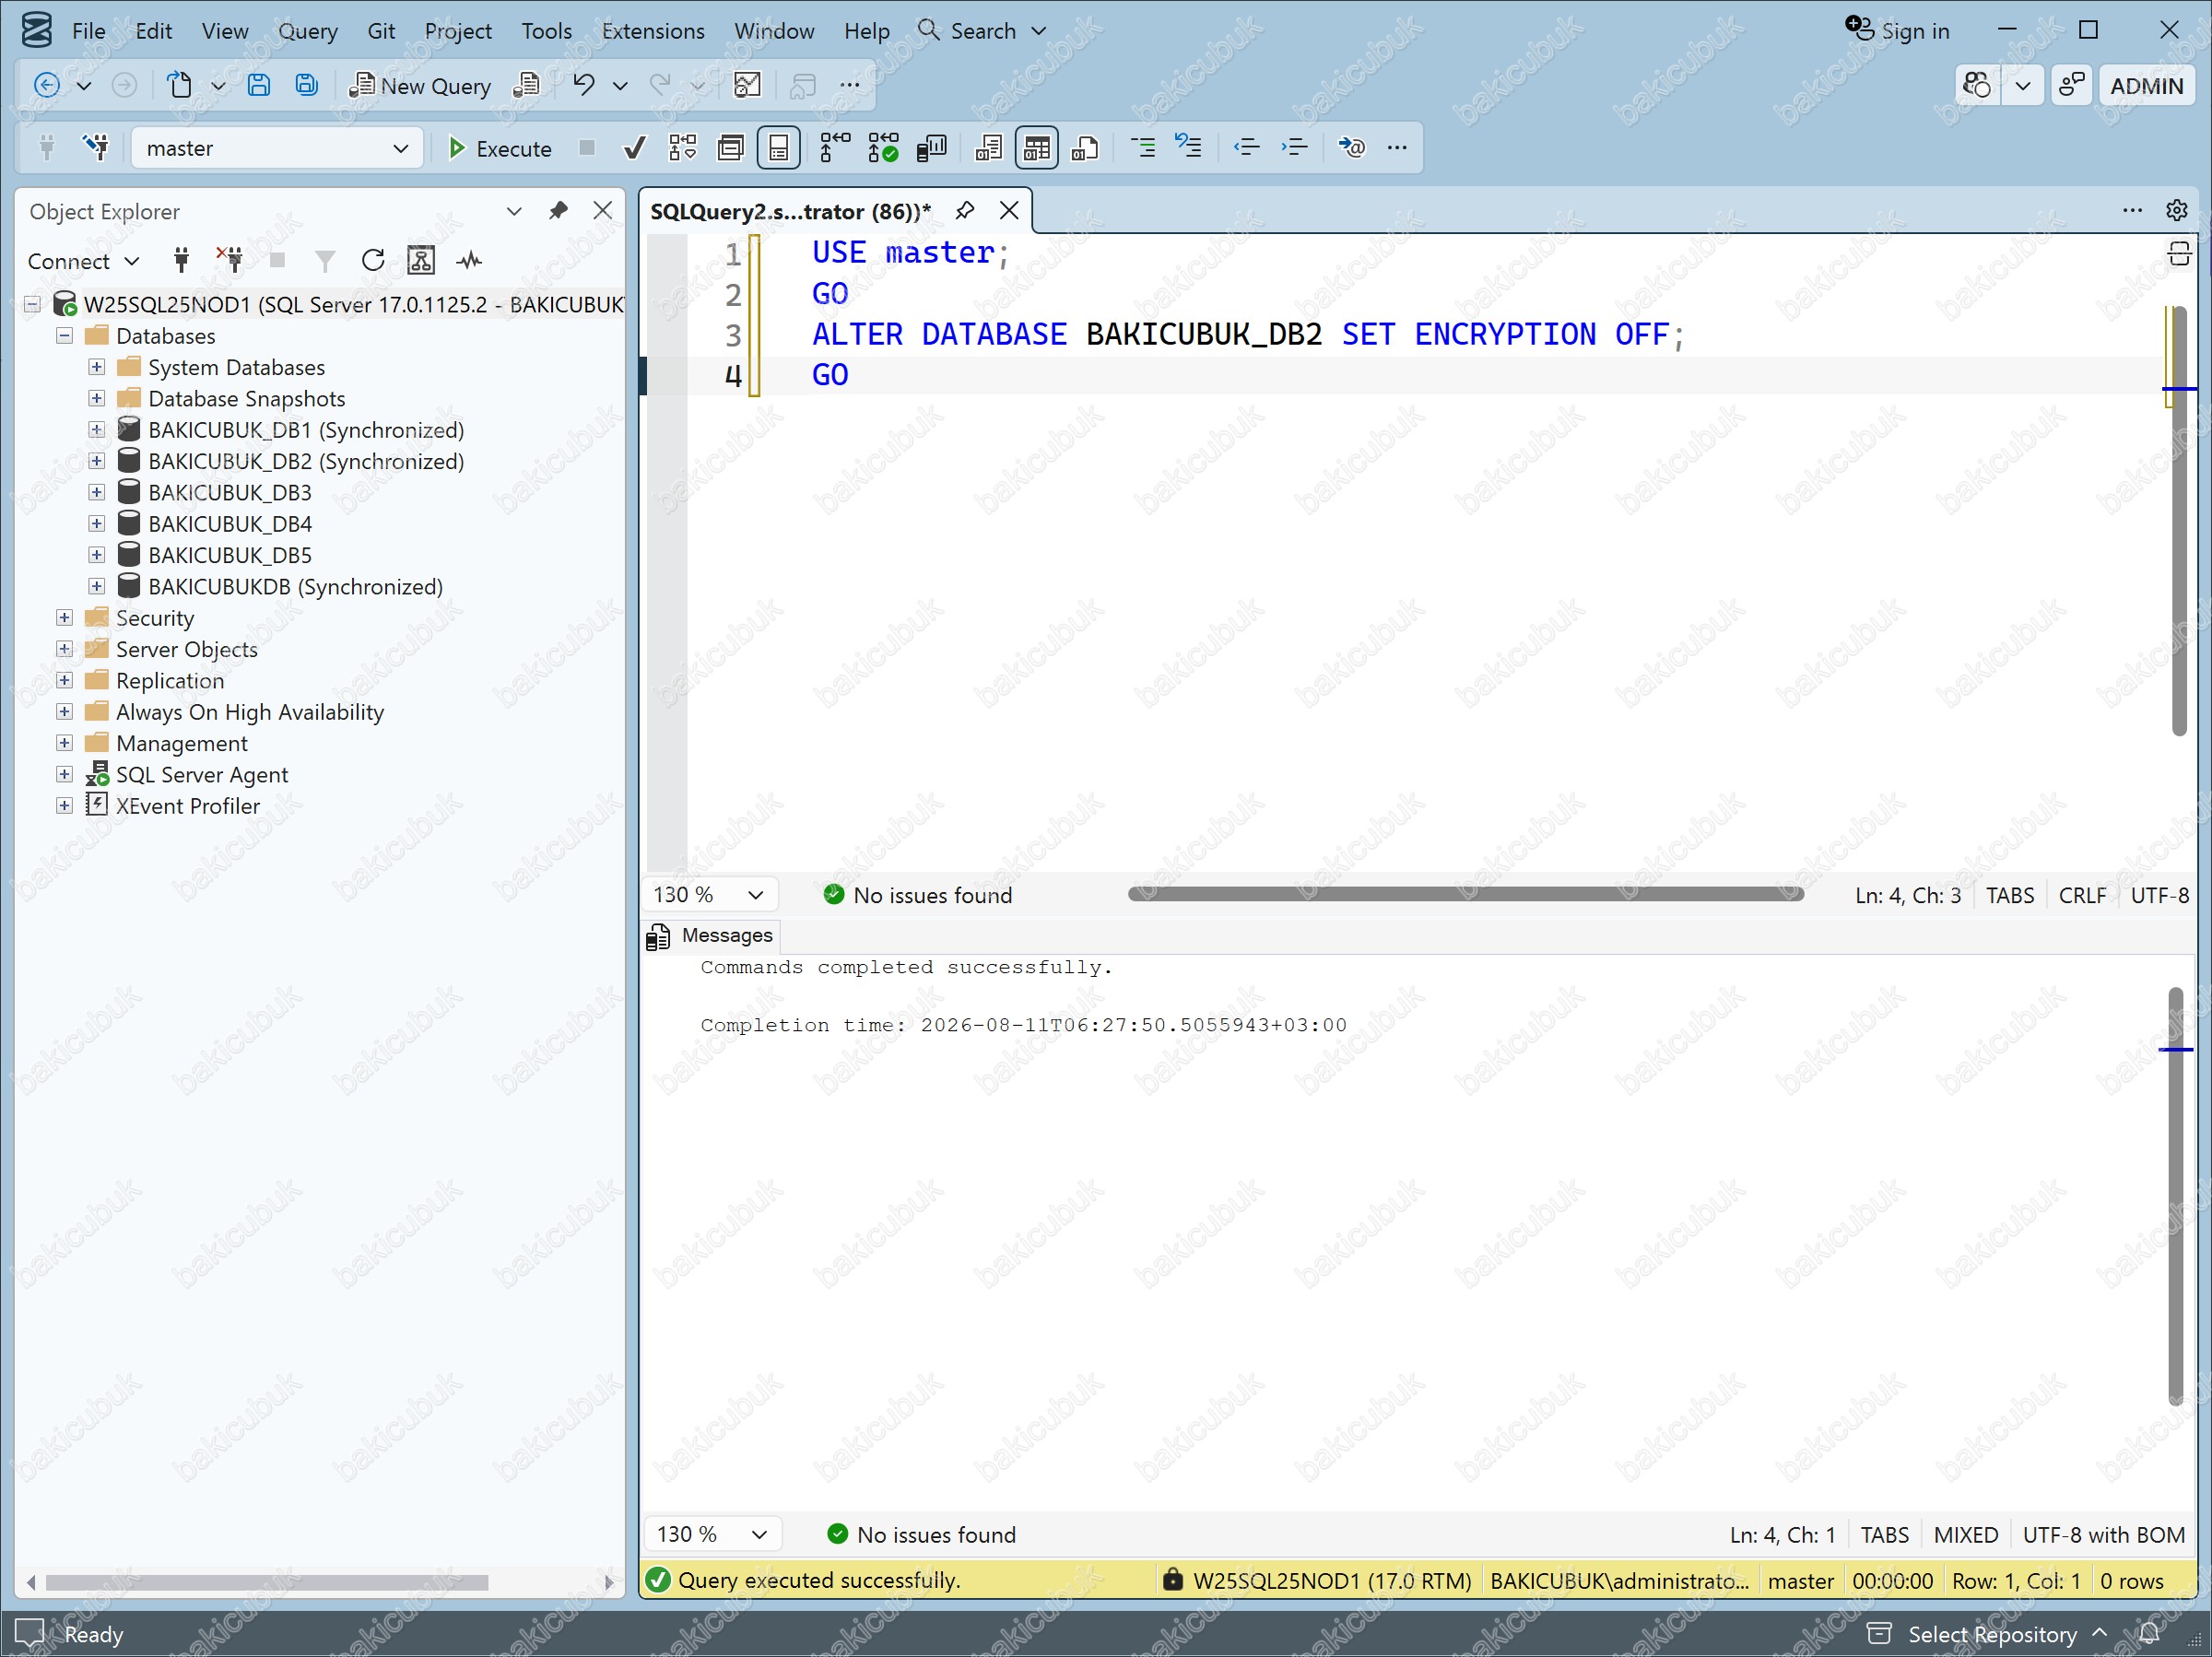Click the CRLF line ending indicator
Image resolution: width=2212 pixels, height=1657 pixels.
click(x=2082, y=895)
